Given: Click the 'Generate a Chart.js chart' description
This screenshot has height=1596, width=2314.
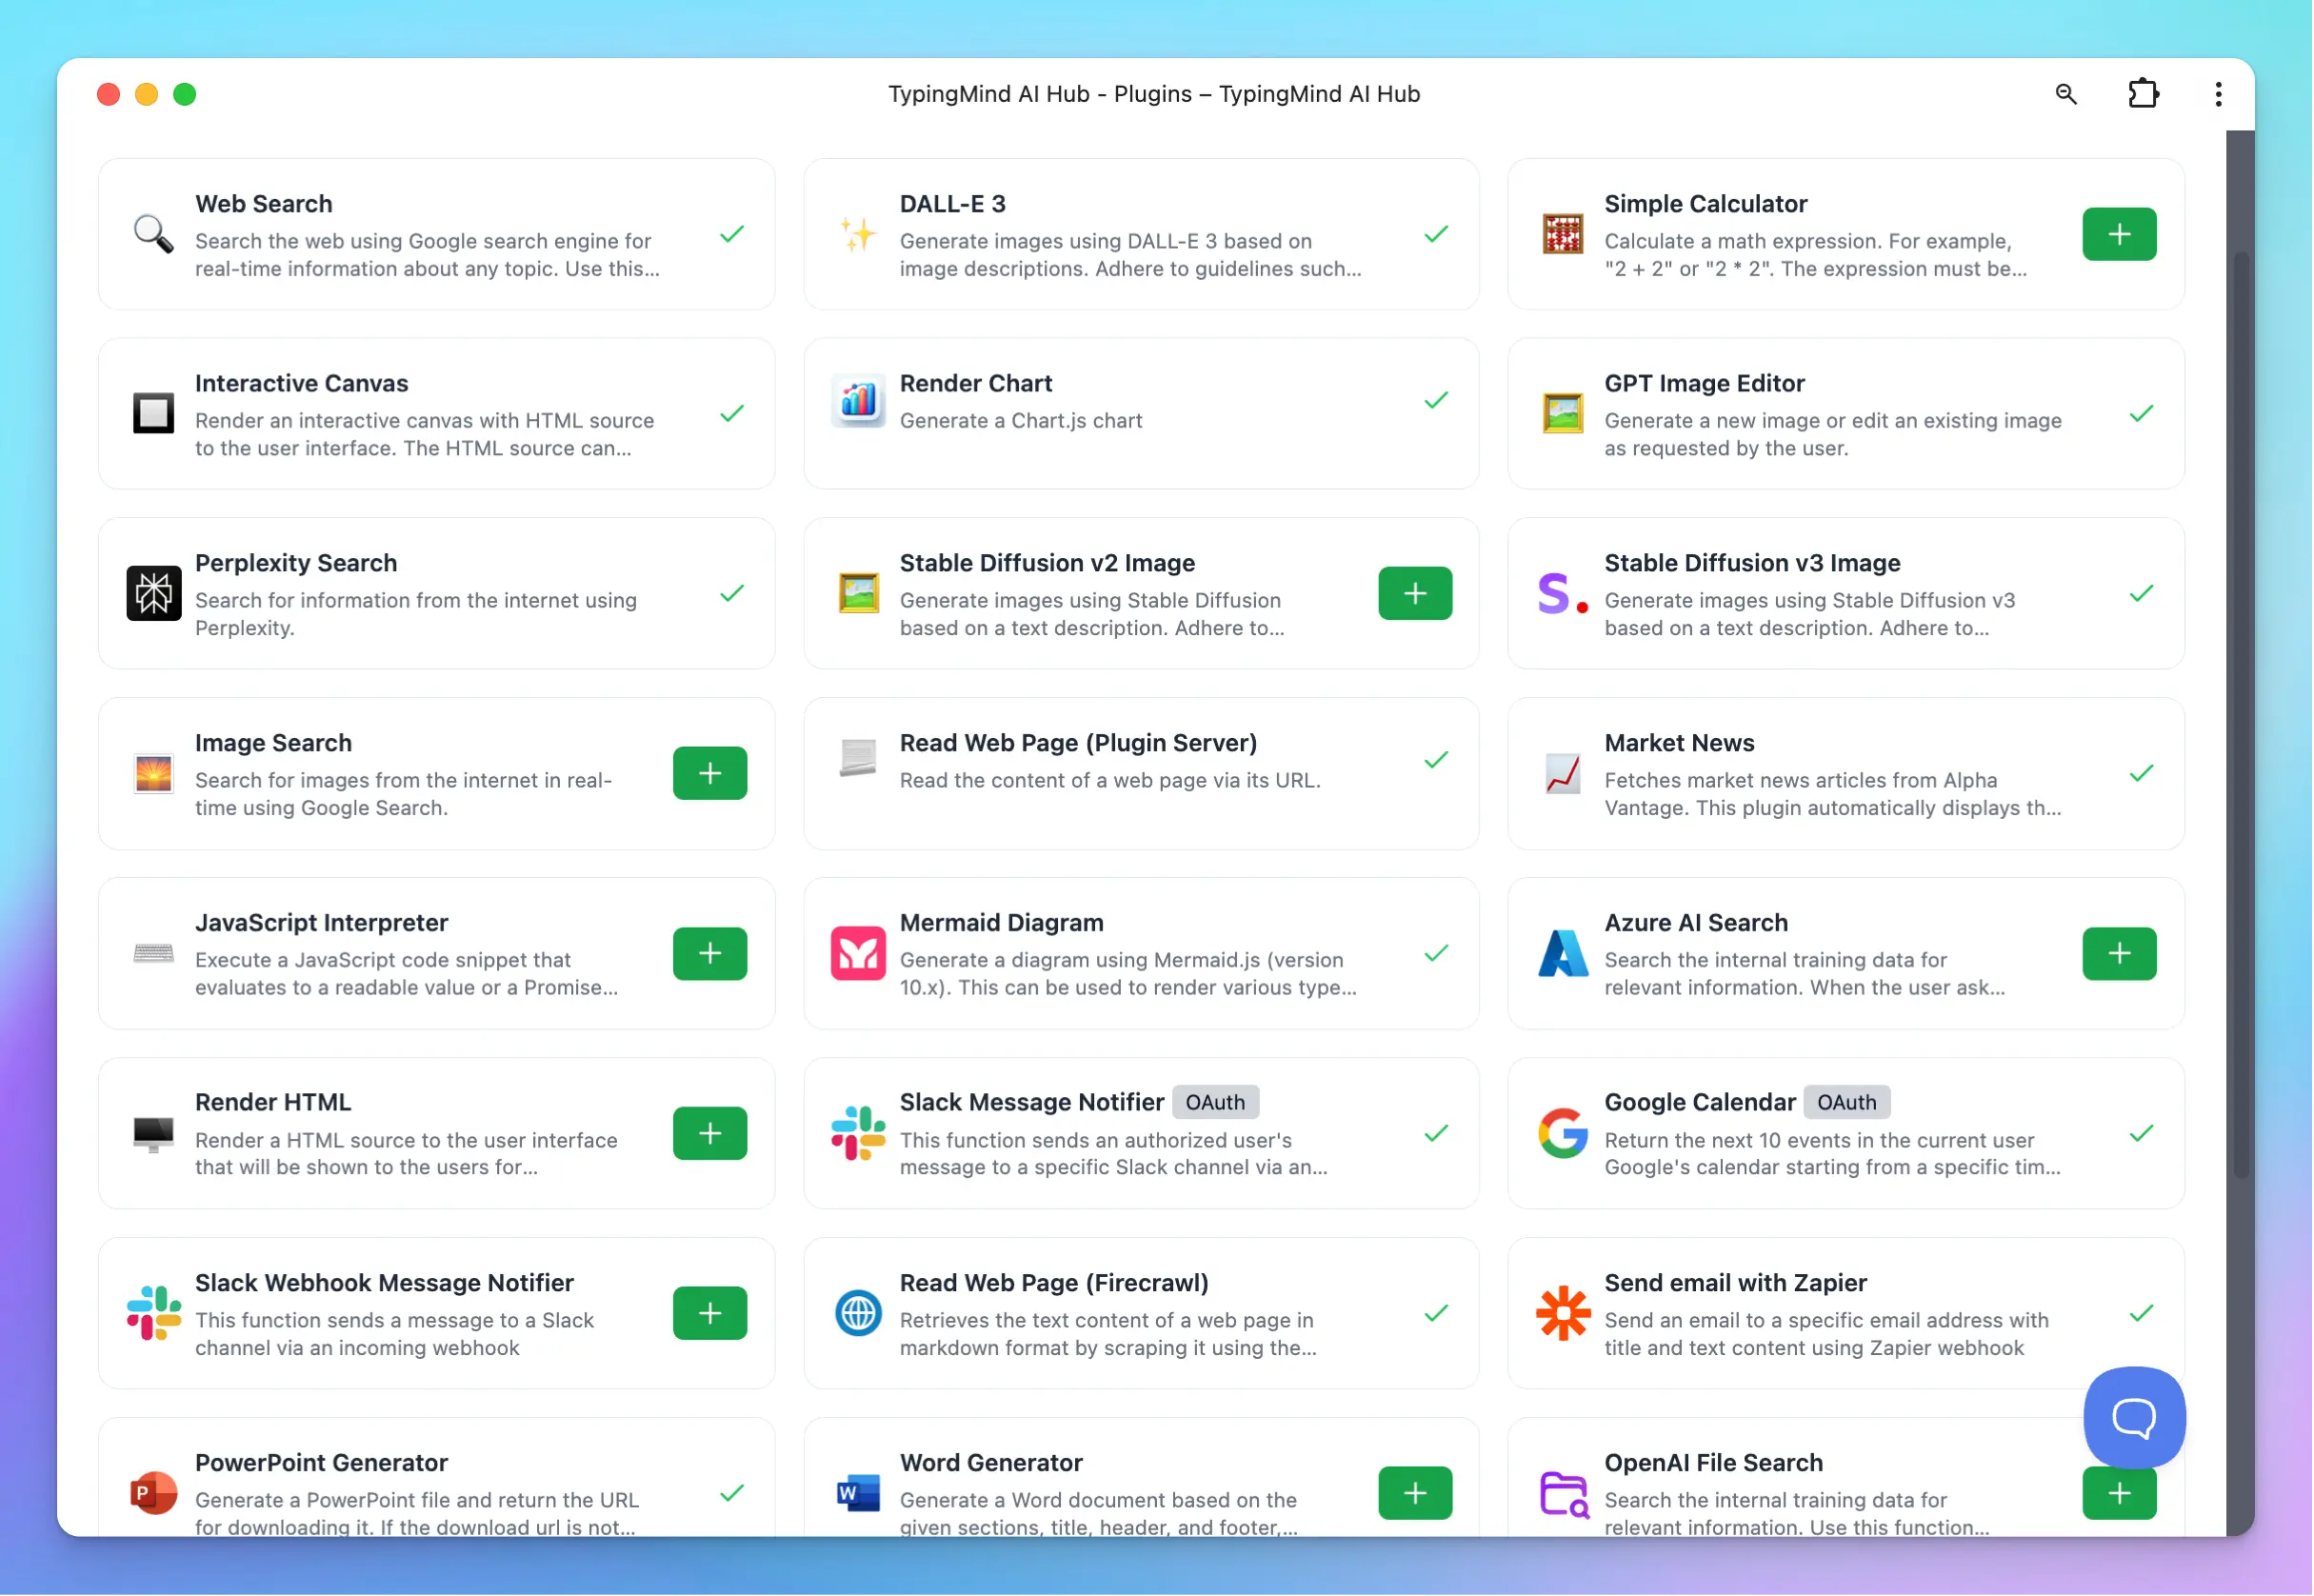Looking at the screenshot, I should (x=1021, y=421).
